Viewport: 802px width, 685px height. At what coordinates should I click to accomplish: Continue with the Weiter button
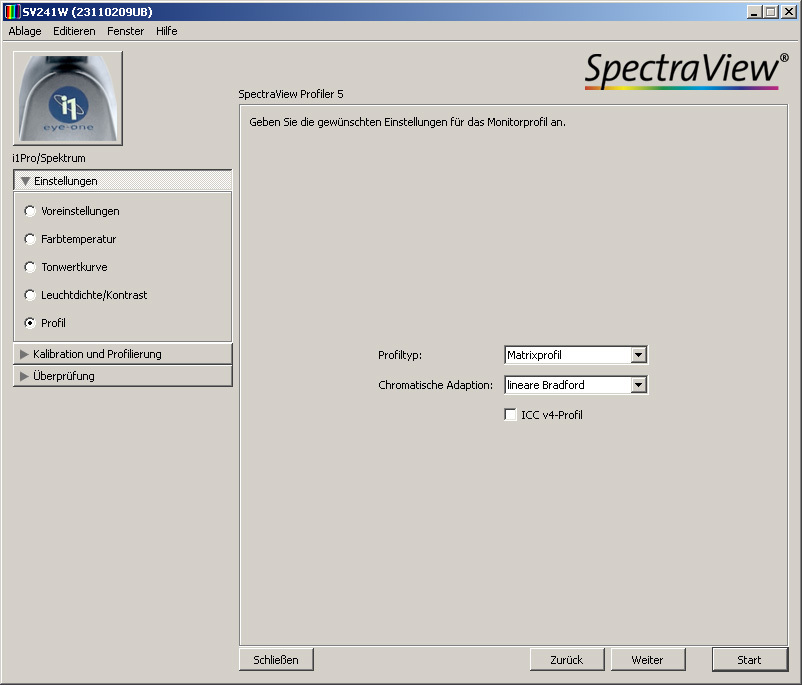(648, 660)
